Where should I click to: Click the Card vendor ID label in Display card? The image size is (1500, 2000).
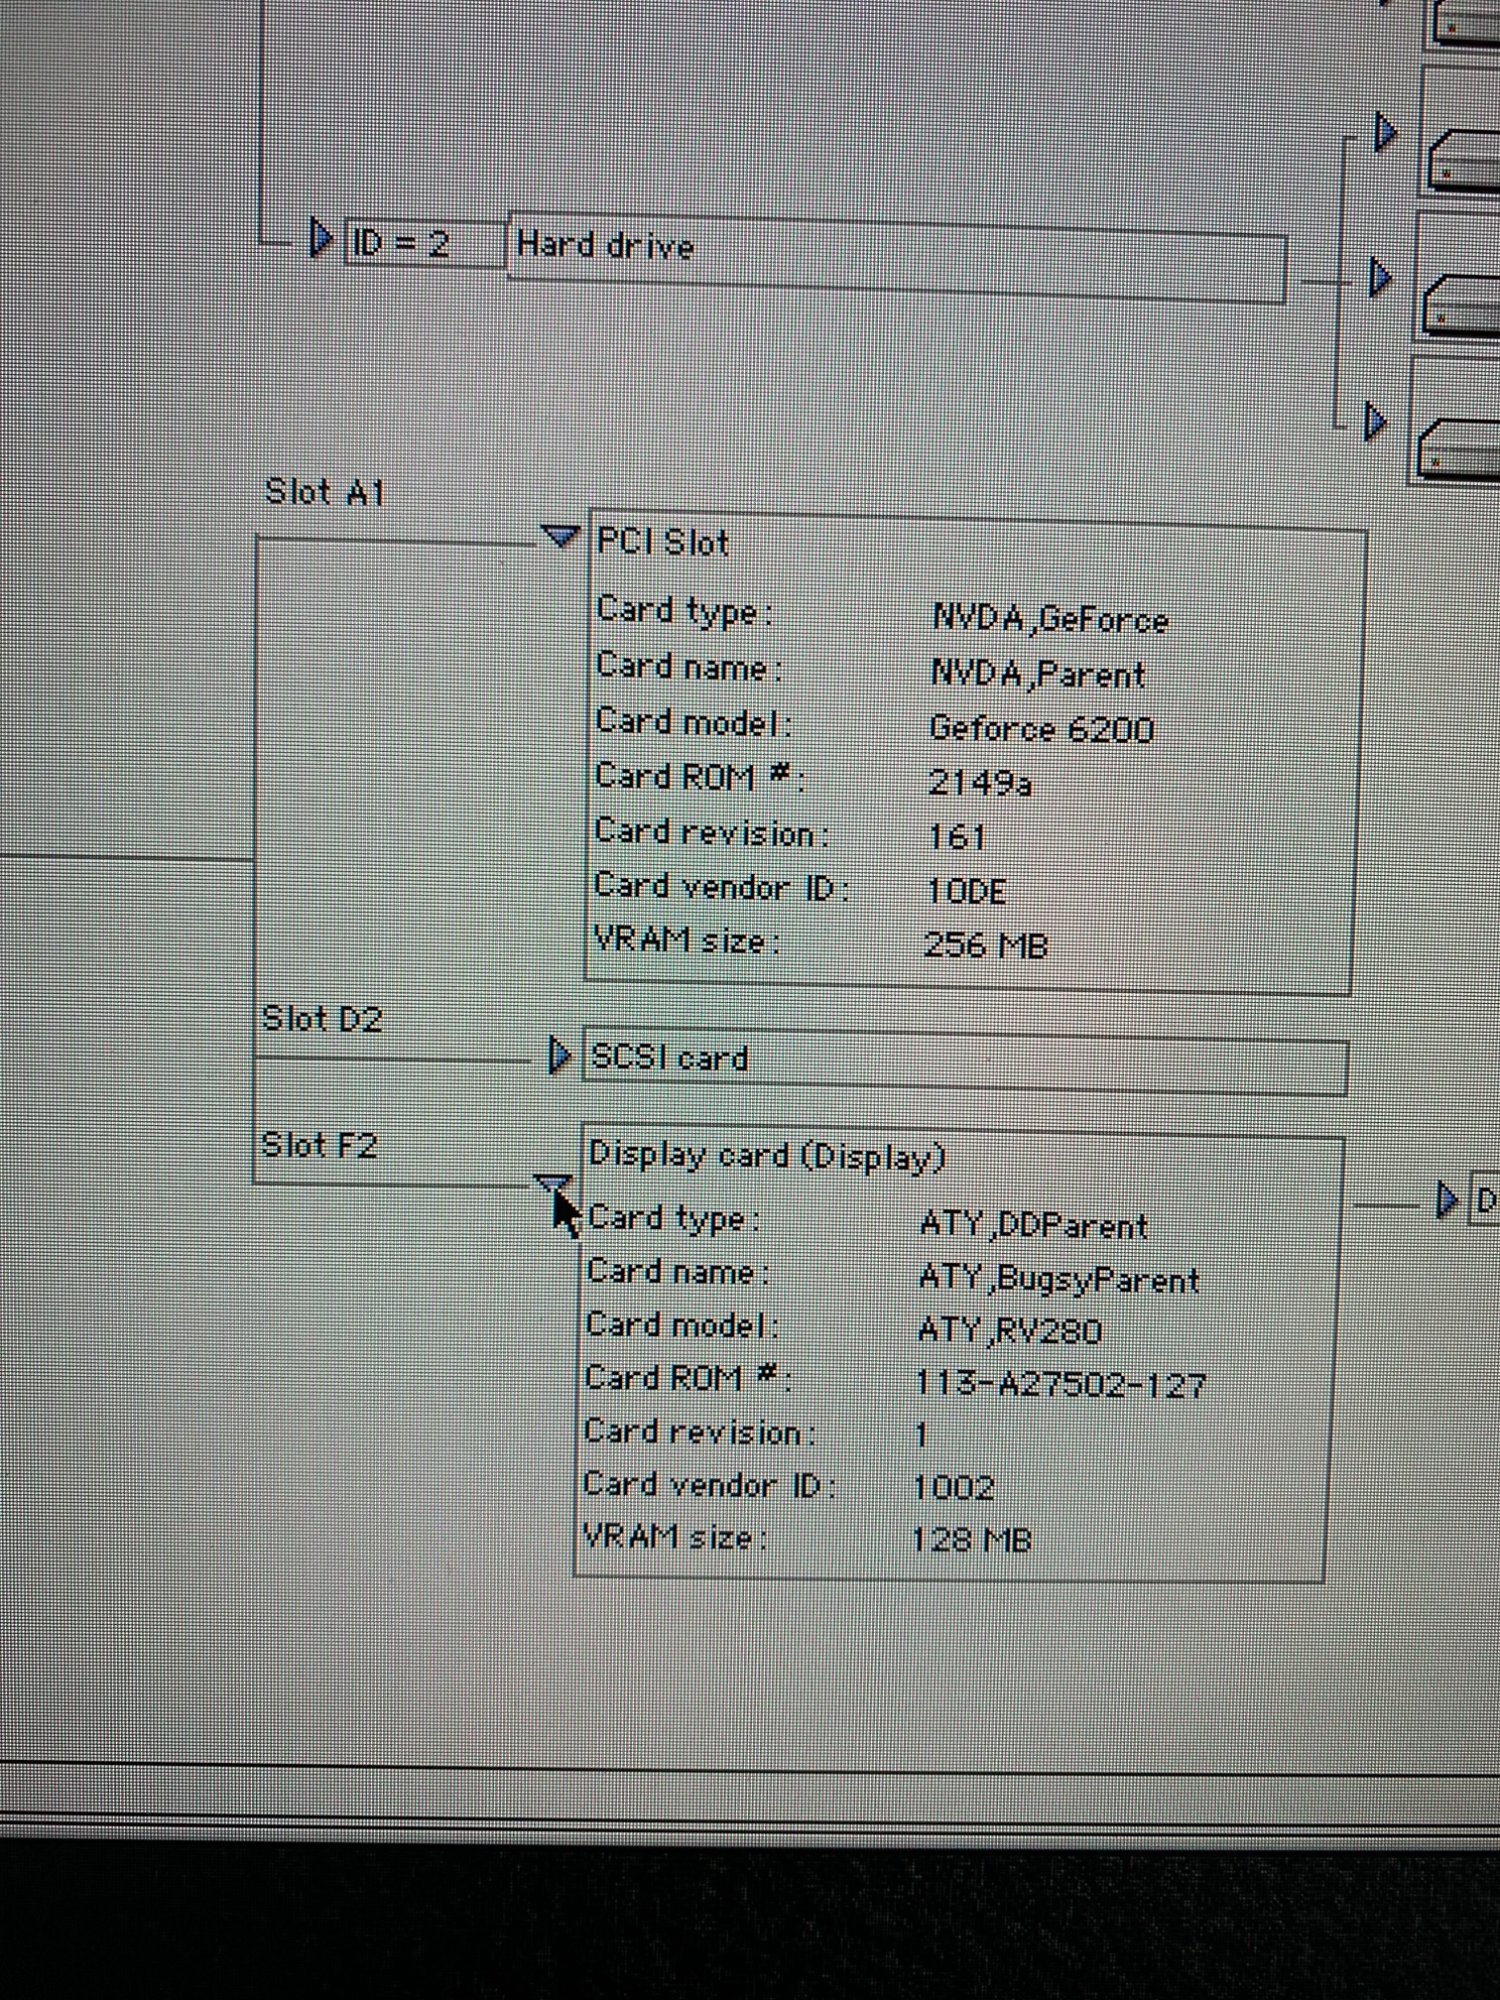709,1485
